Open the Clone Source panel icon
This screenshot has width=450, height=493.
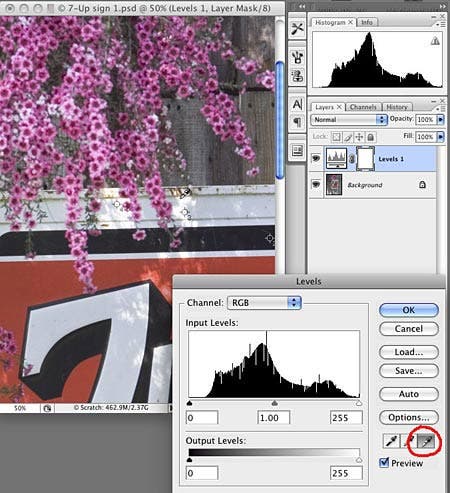[x=297, y=76]
